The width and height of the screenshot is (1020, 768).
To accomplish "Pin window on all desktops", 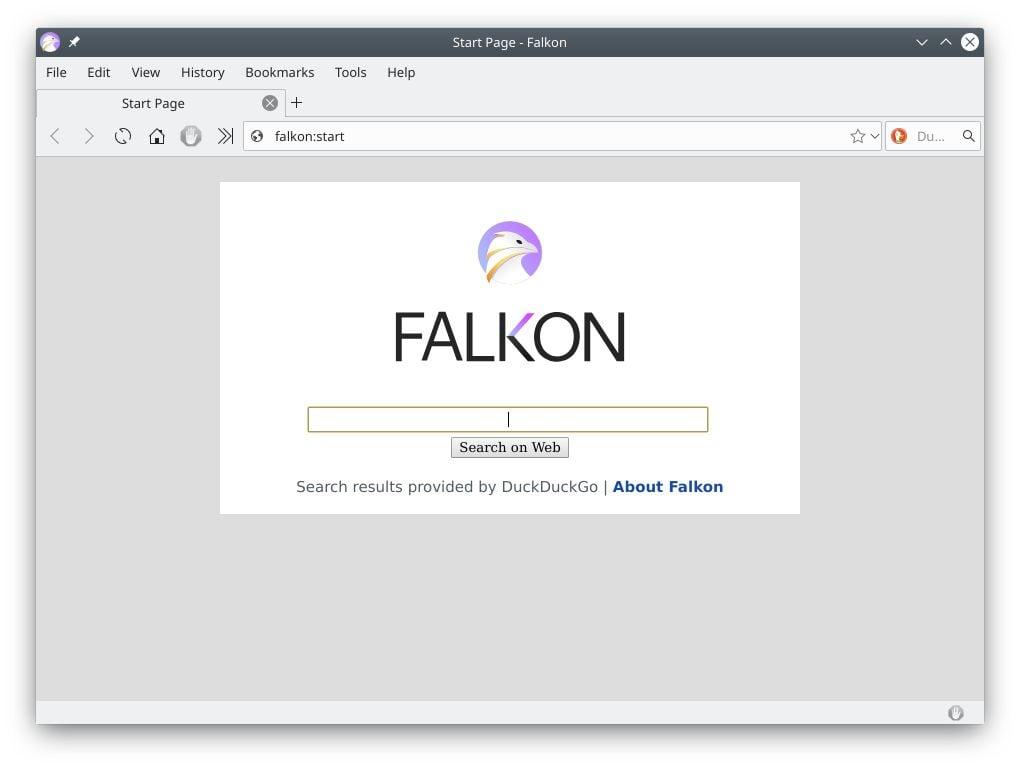I will (74, 42).
